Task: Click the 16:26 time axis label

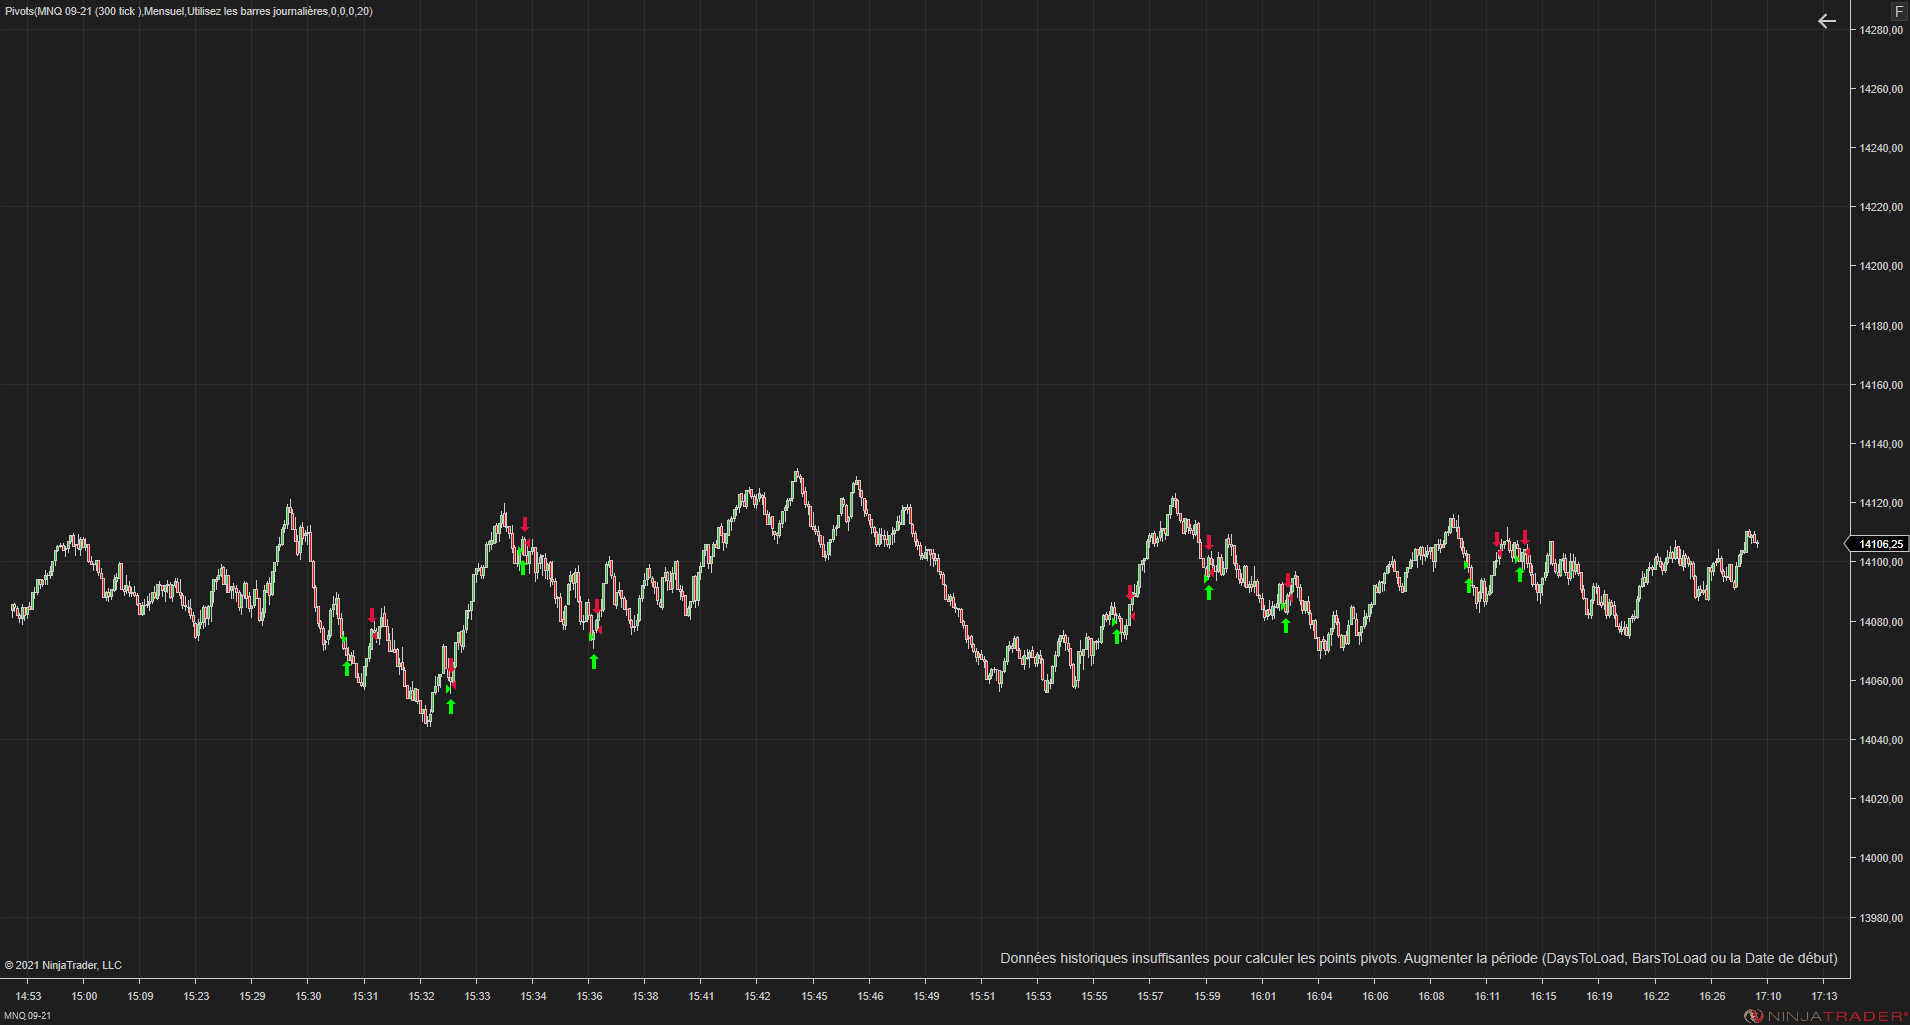Action: [x=1712, y=996]
